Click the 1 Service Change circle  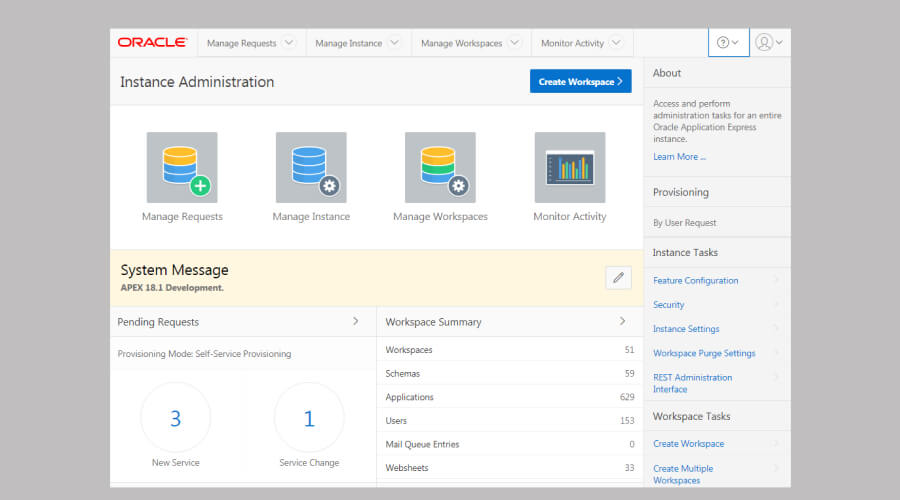coord(309,417)
